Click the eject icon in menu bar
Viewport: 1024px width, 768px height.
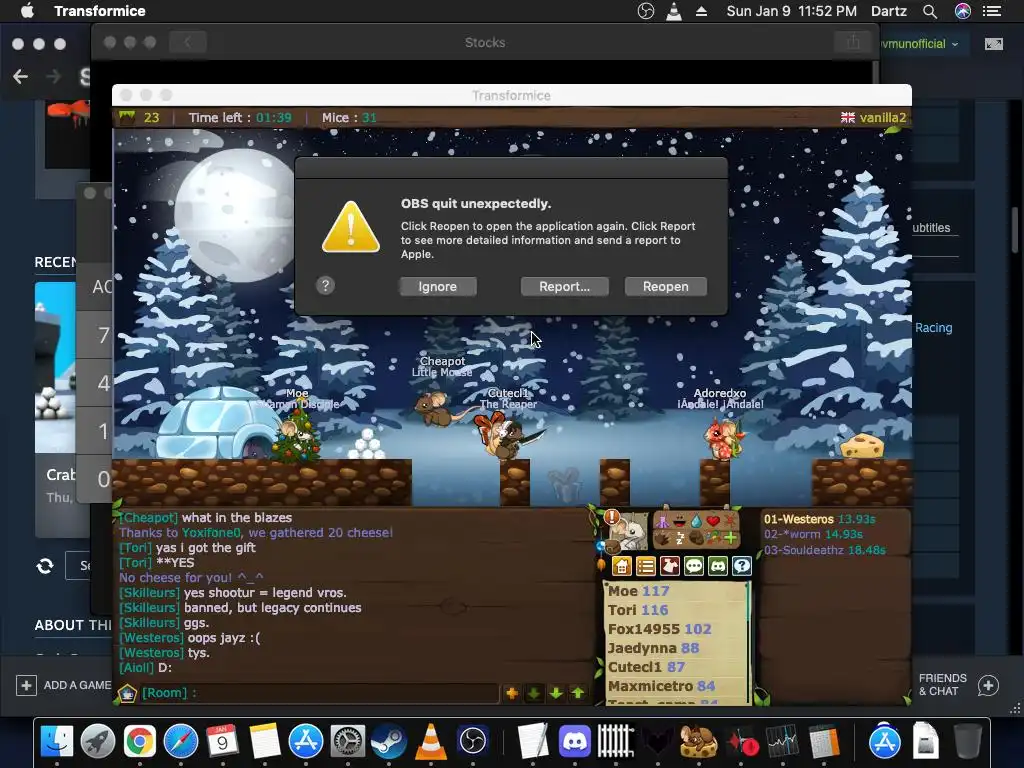[701, 11]
